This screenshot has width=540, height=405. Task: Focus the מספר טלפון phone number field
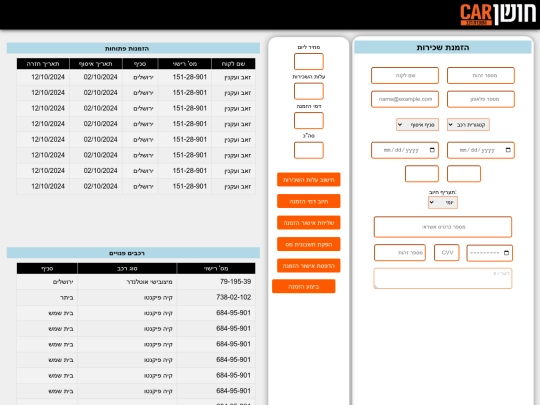481,99
